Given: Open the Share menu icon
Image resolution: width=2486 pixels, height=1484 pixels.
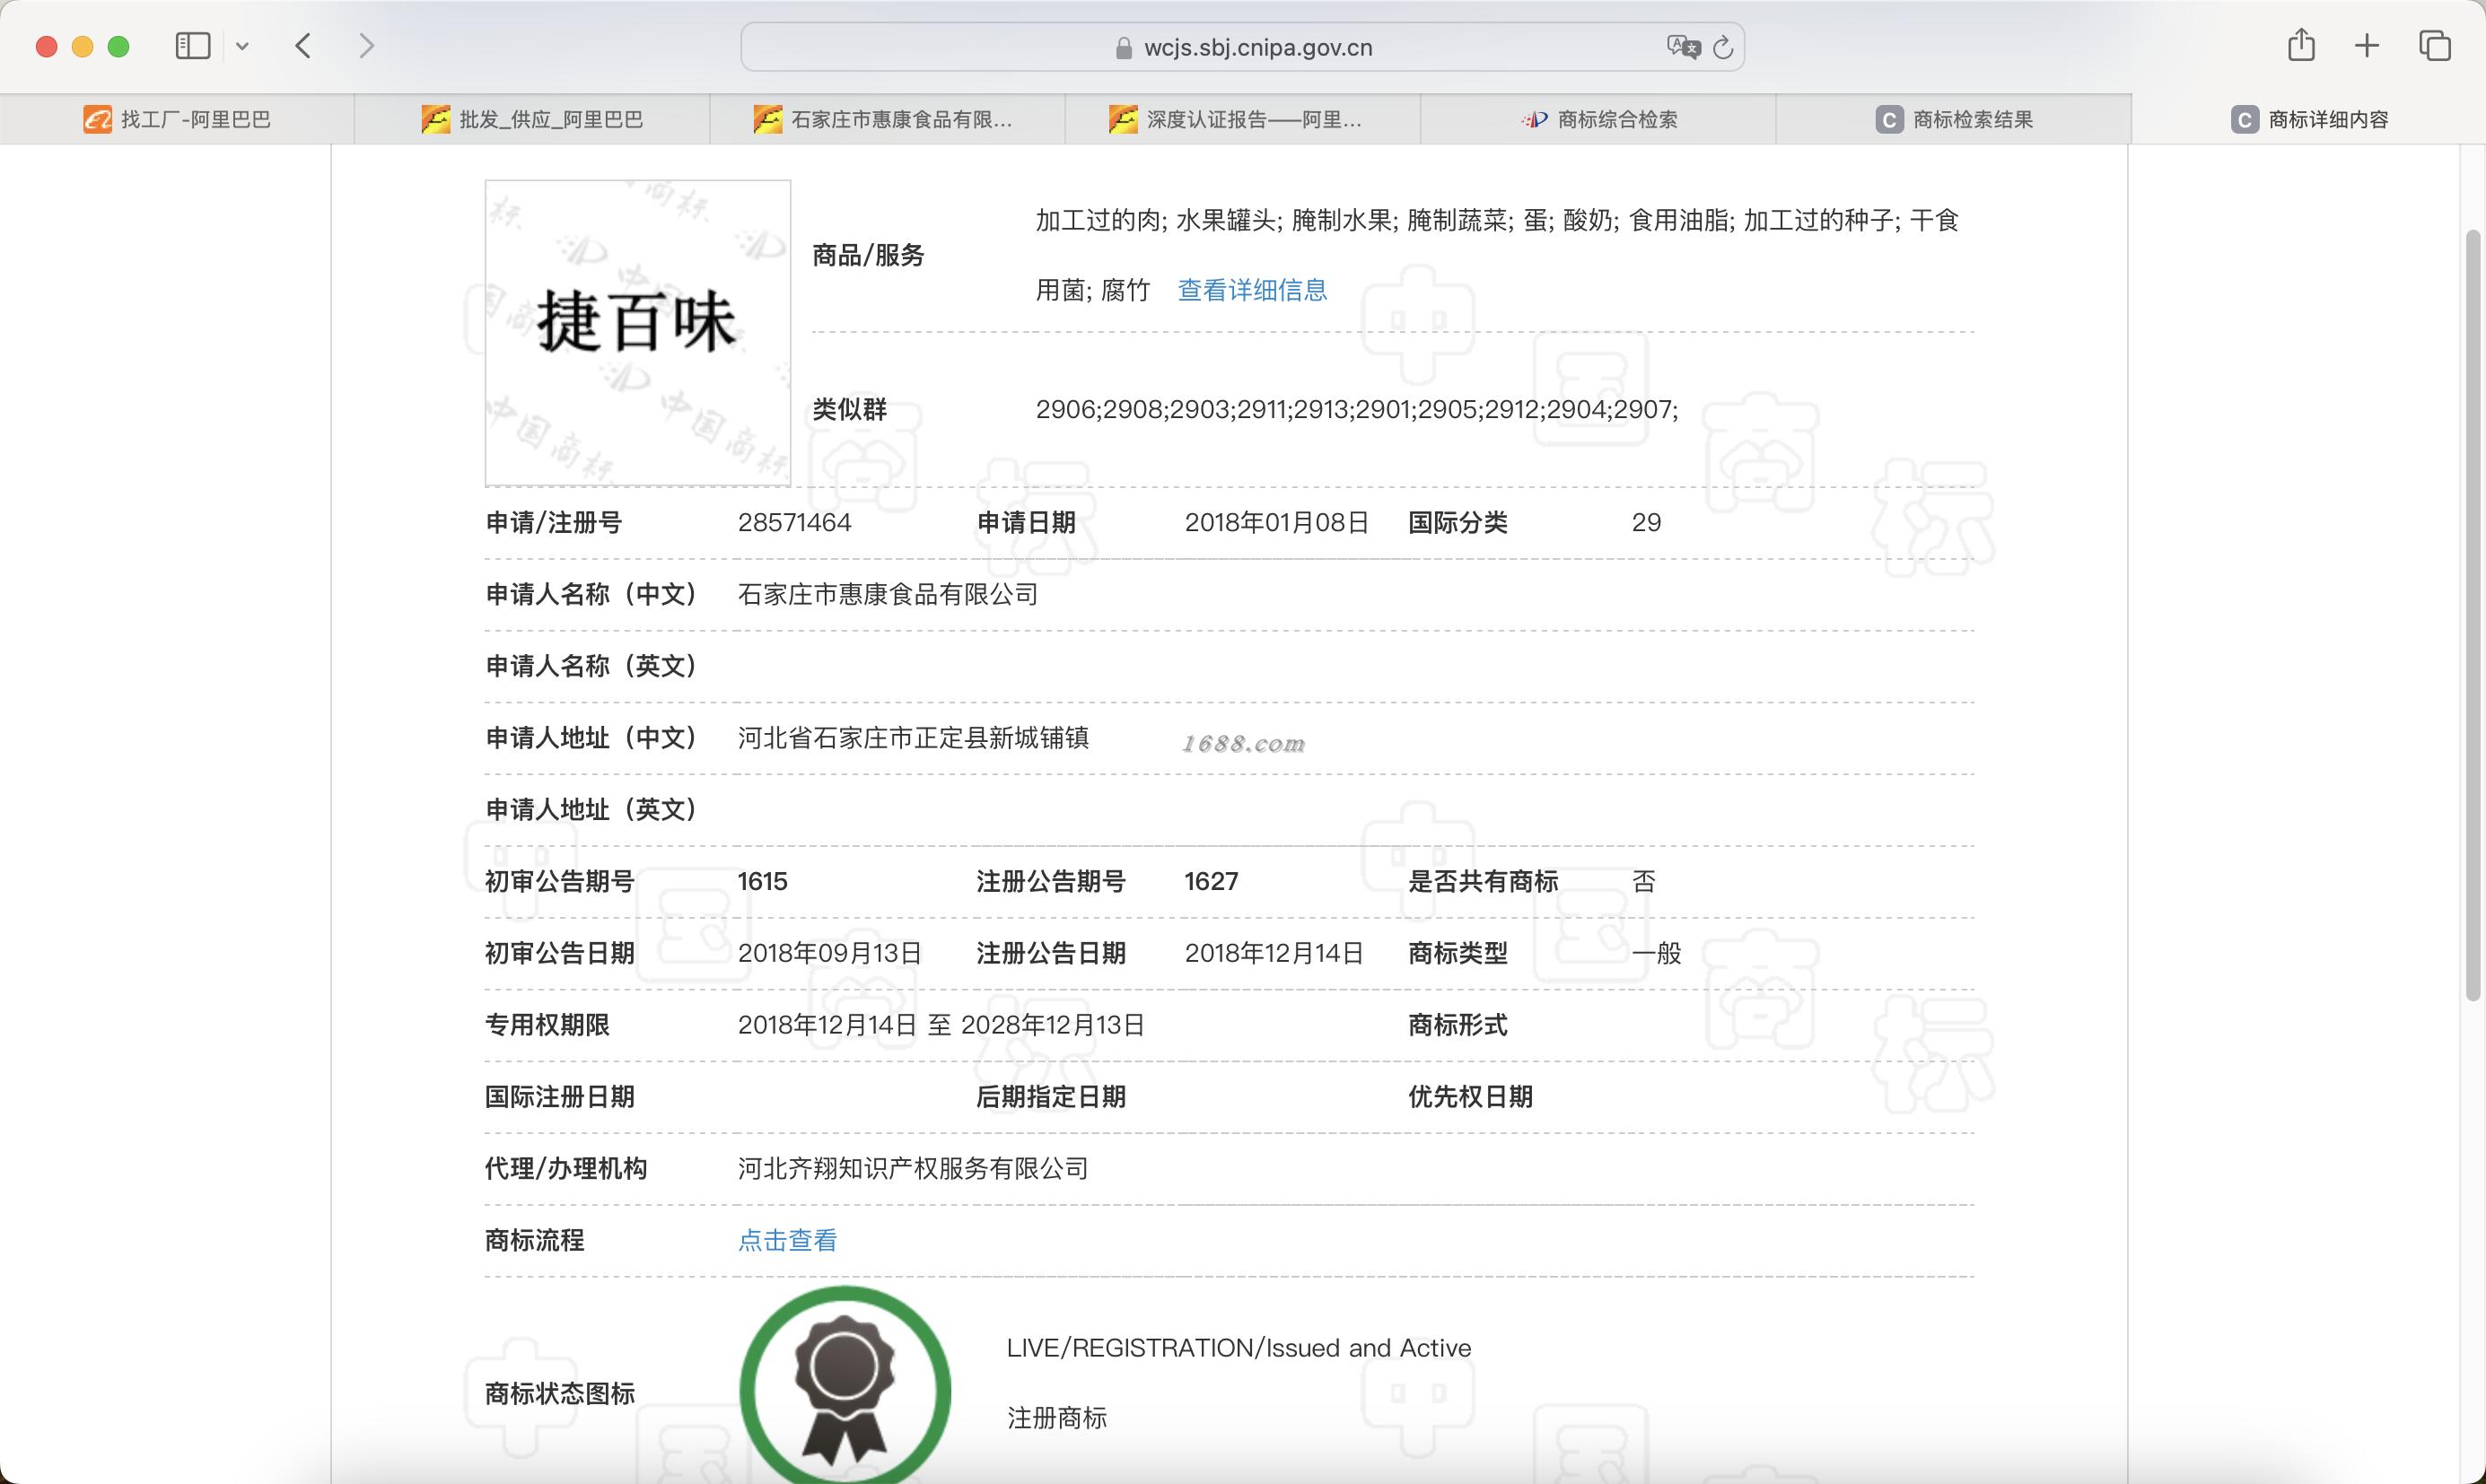Looking at the screenshot, I should [2301, 46].
